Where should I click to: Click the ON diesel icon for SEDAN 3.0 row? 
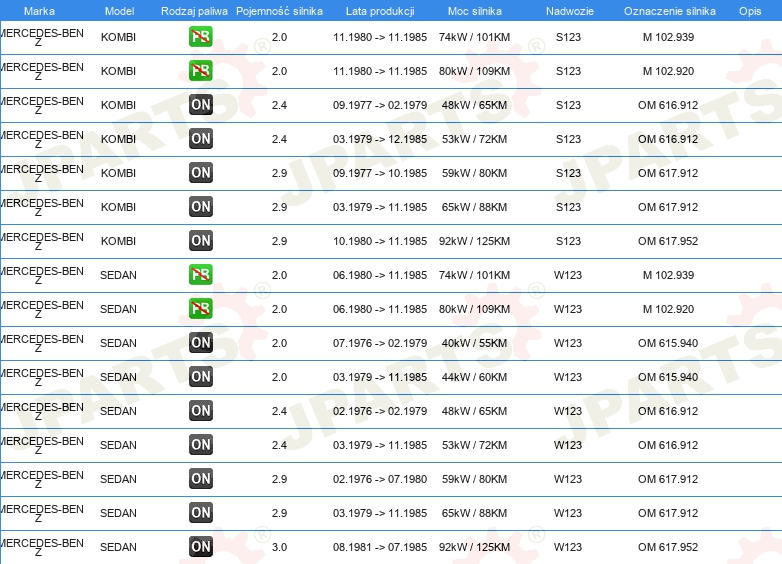[x=200, y=547]
